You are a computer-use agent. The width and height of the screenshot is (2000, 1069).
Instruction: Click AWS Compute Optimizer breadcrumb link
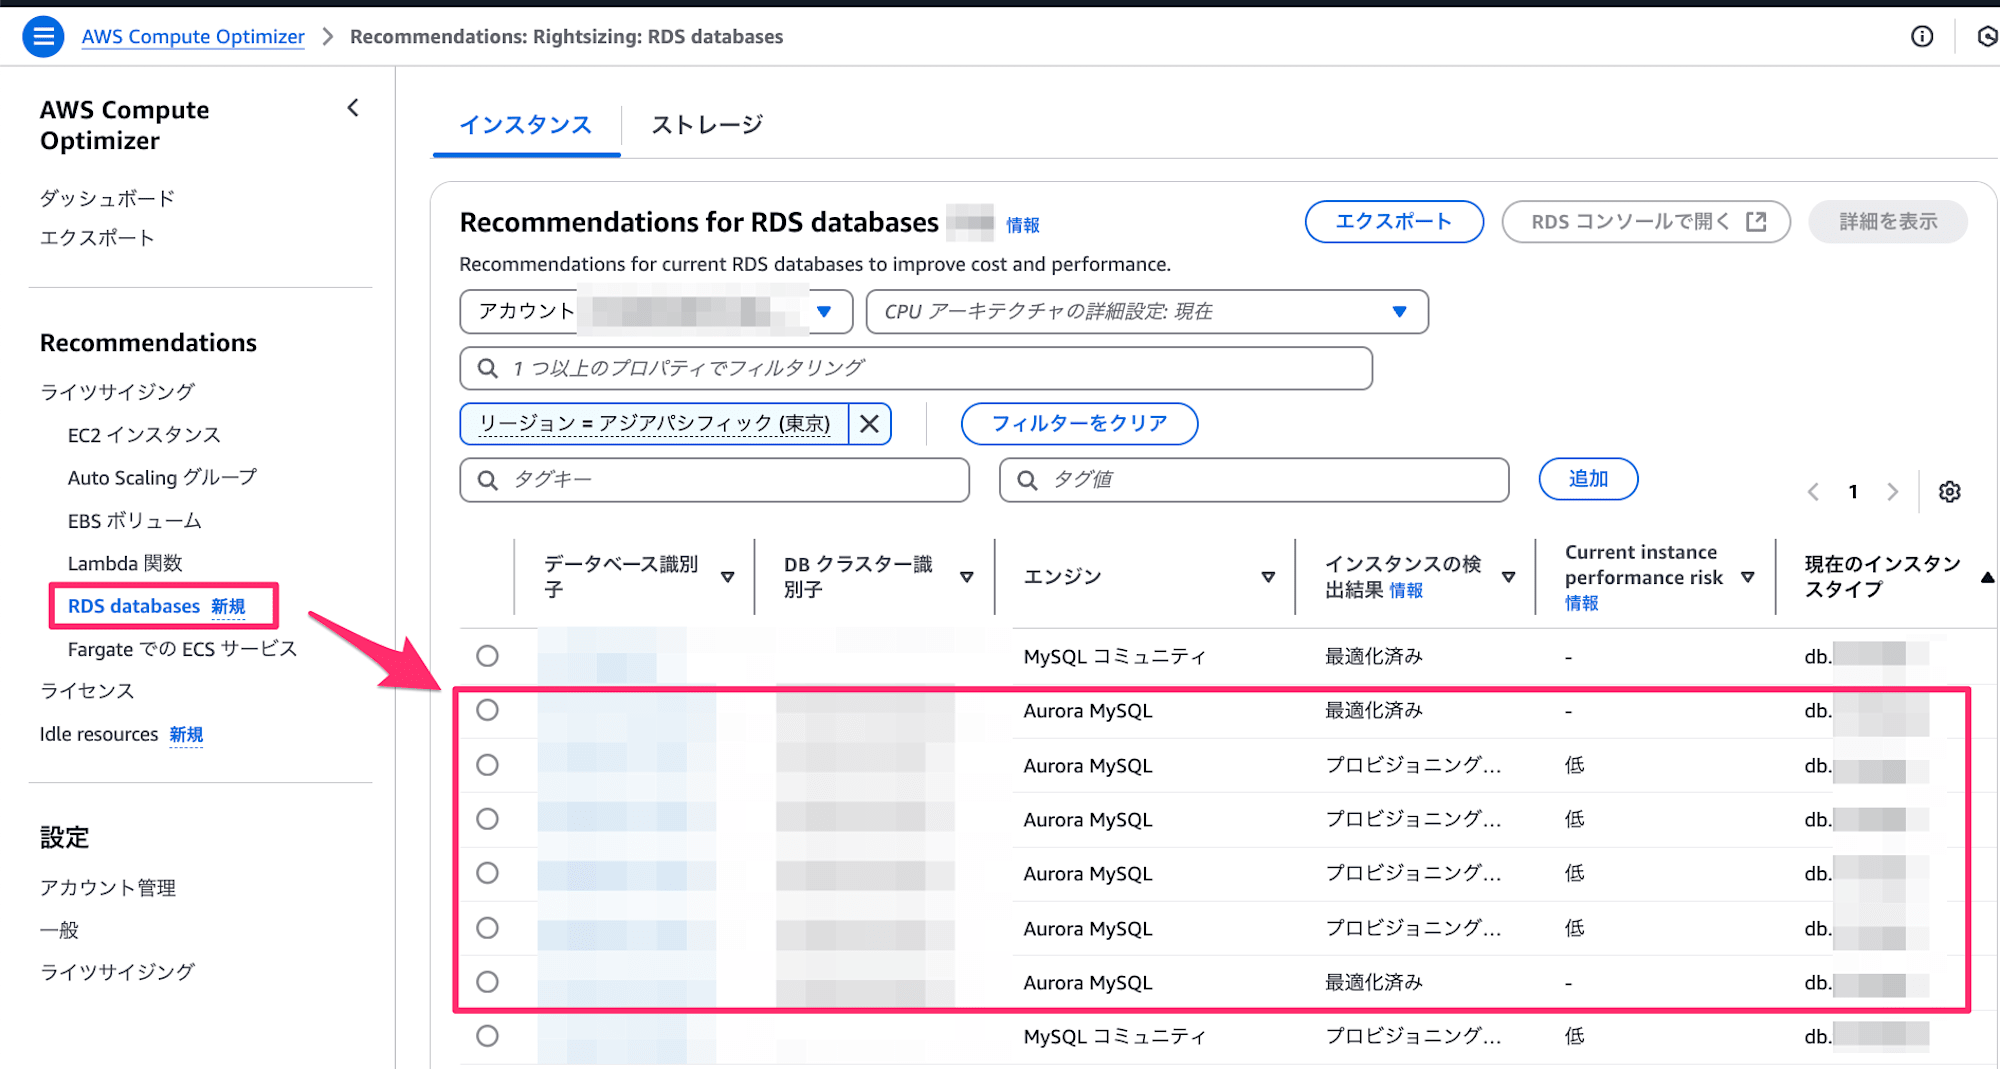coord(193,37)
